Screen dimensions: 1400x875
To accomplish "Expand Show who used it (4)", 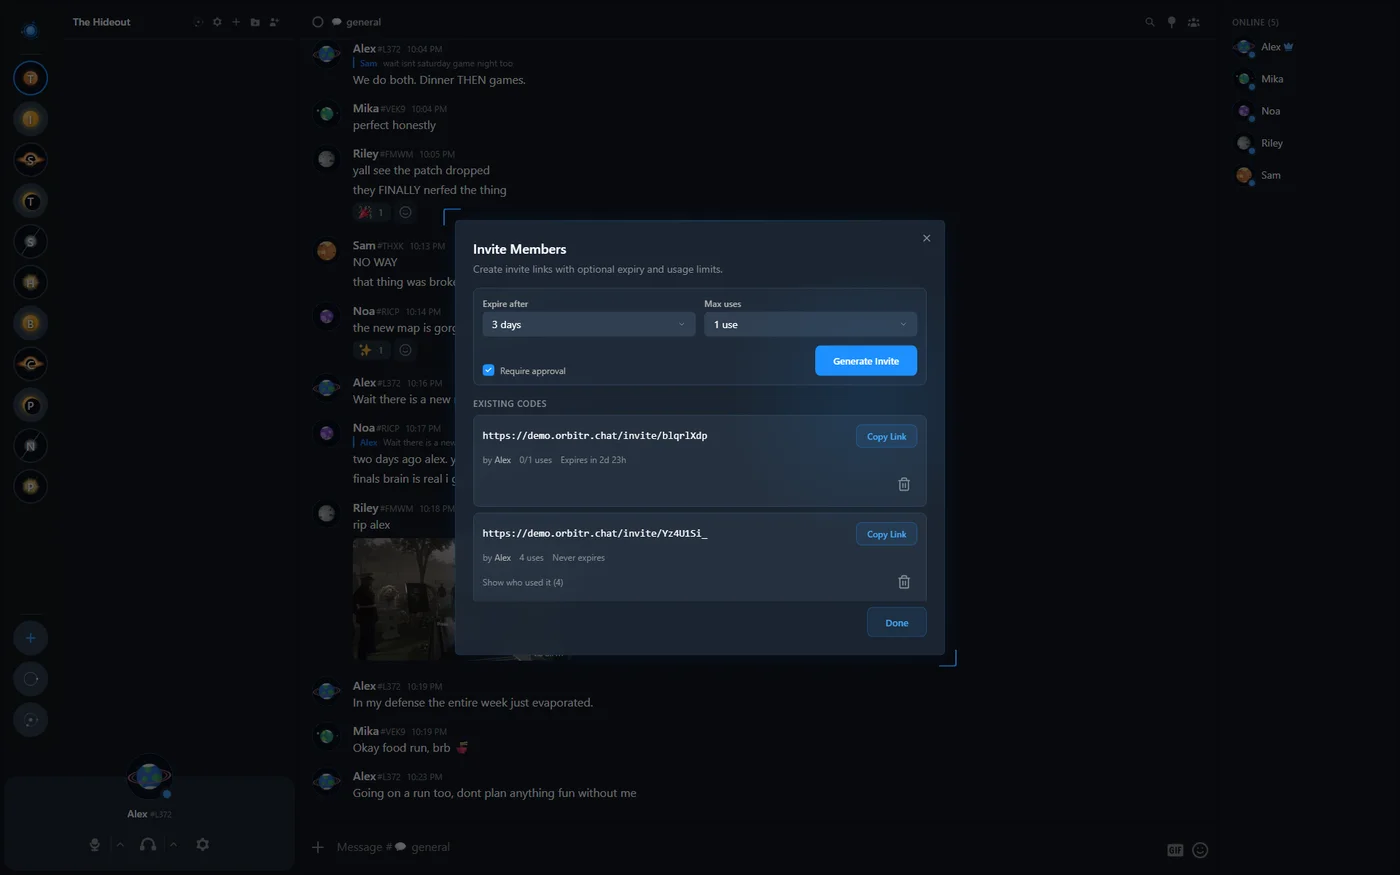I will 523,582.
